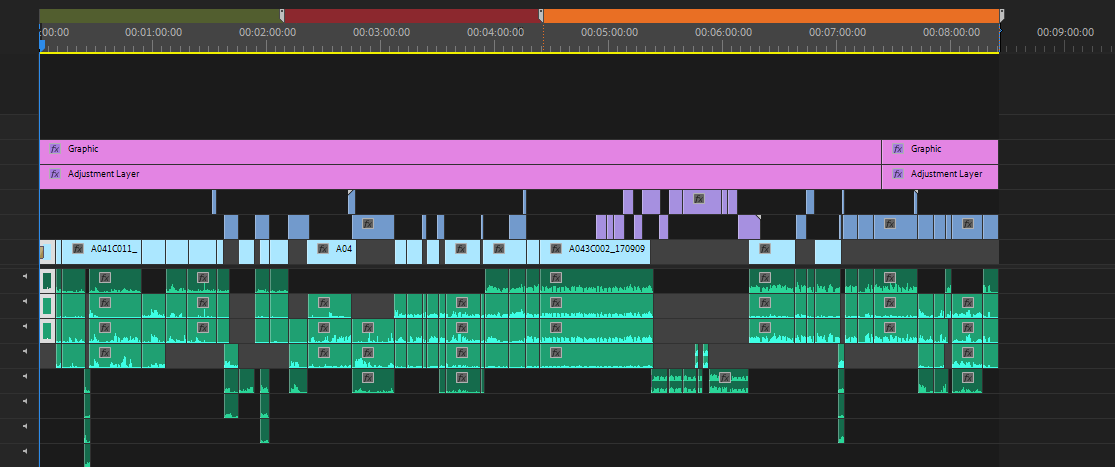This screenshot has width=1115, height=467.
Task: Click the fx badge on the first Adjustment Layer clip
Action: (x=55, y=174)
